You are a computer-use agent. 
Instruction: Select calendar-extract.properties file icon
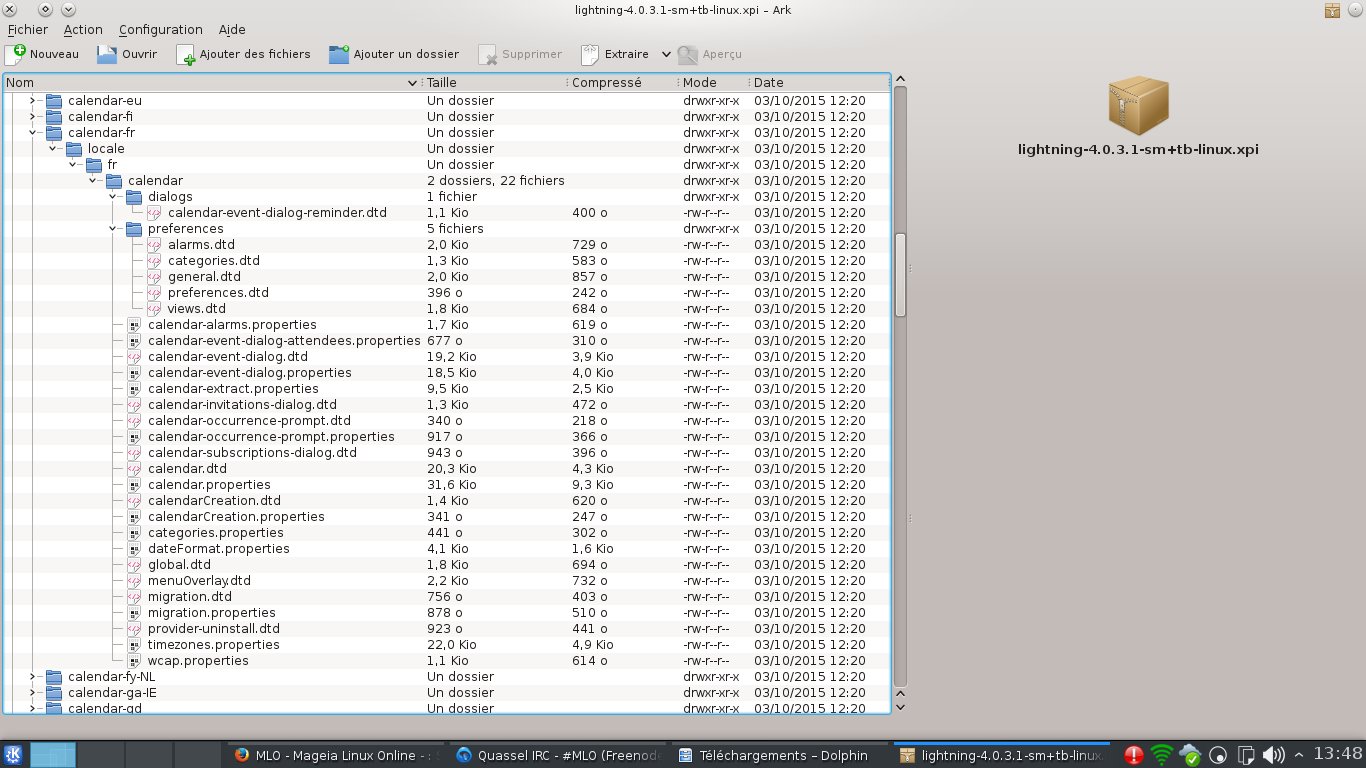[x=134, y=389]
